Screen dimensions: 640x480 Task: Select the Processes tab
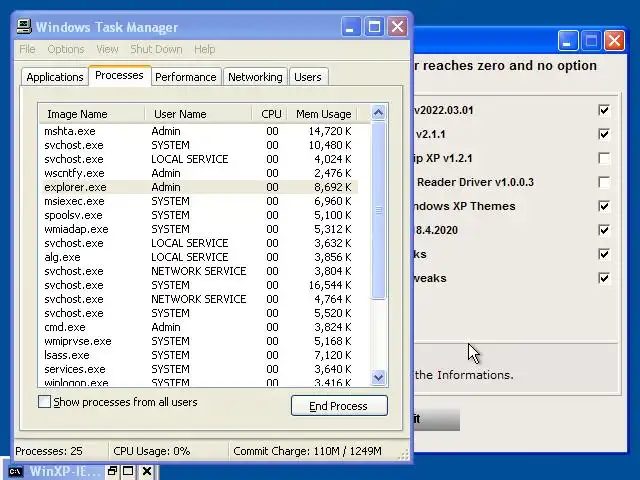(x=119, y=76)
